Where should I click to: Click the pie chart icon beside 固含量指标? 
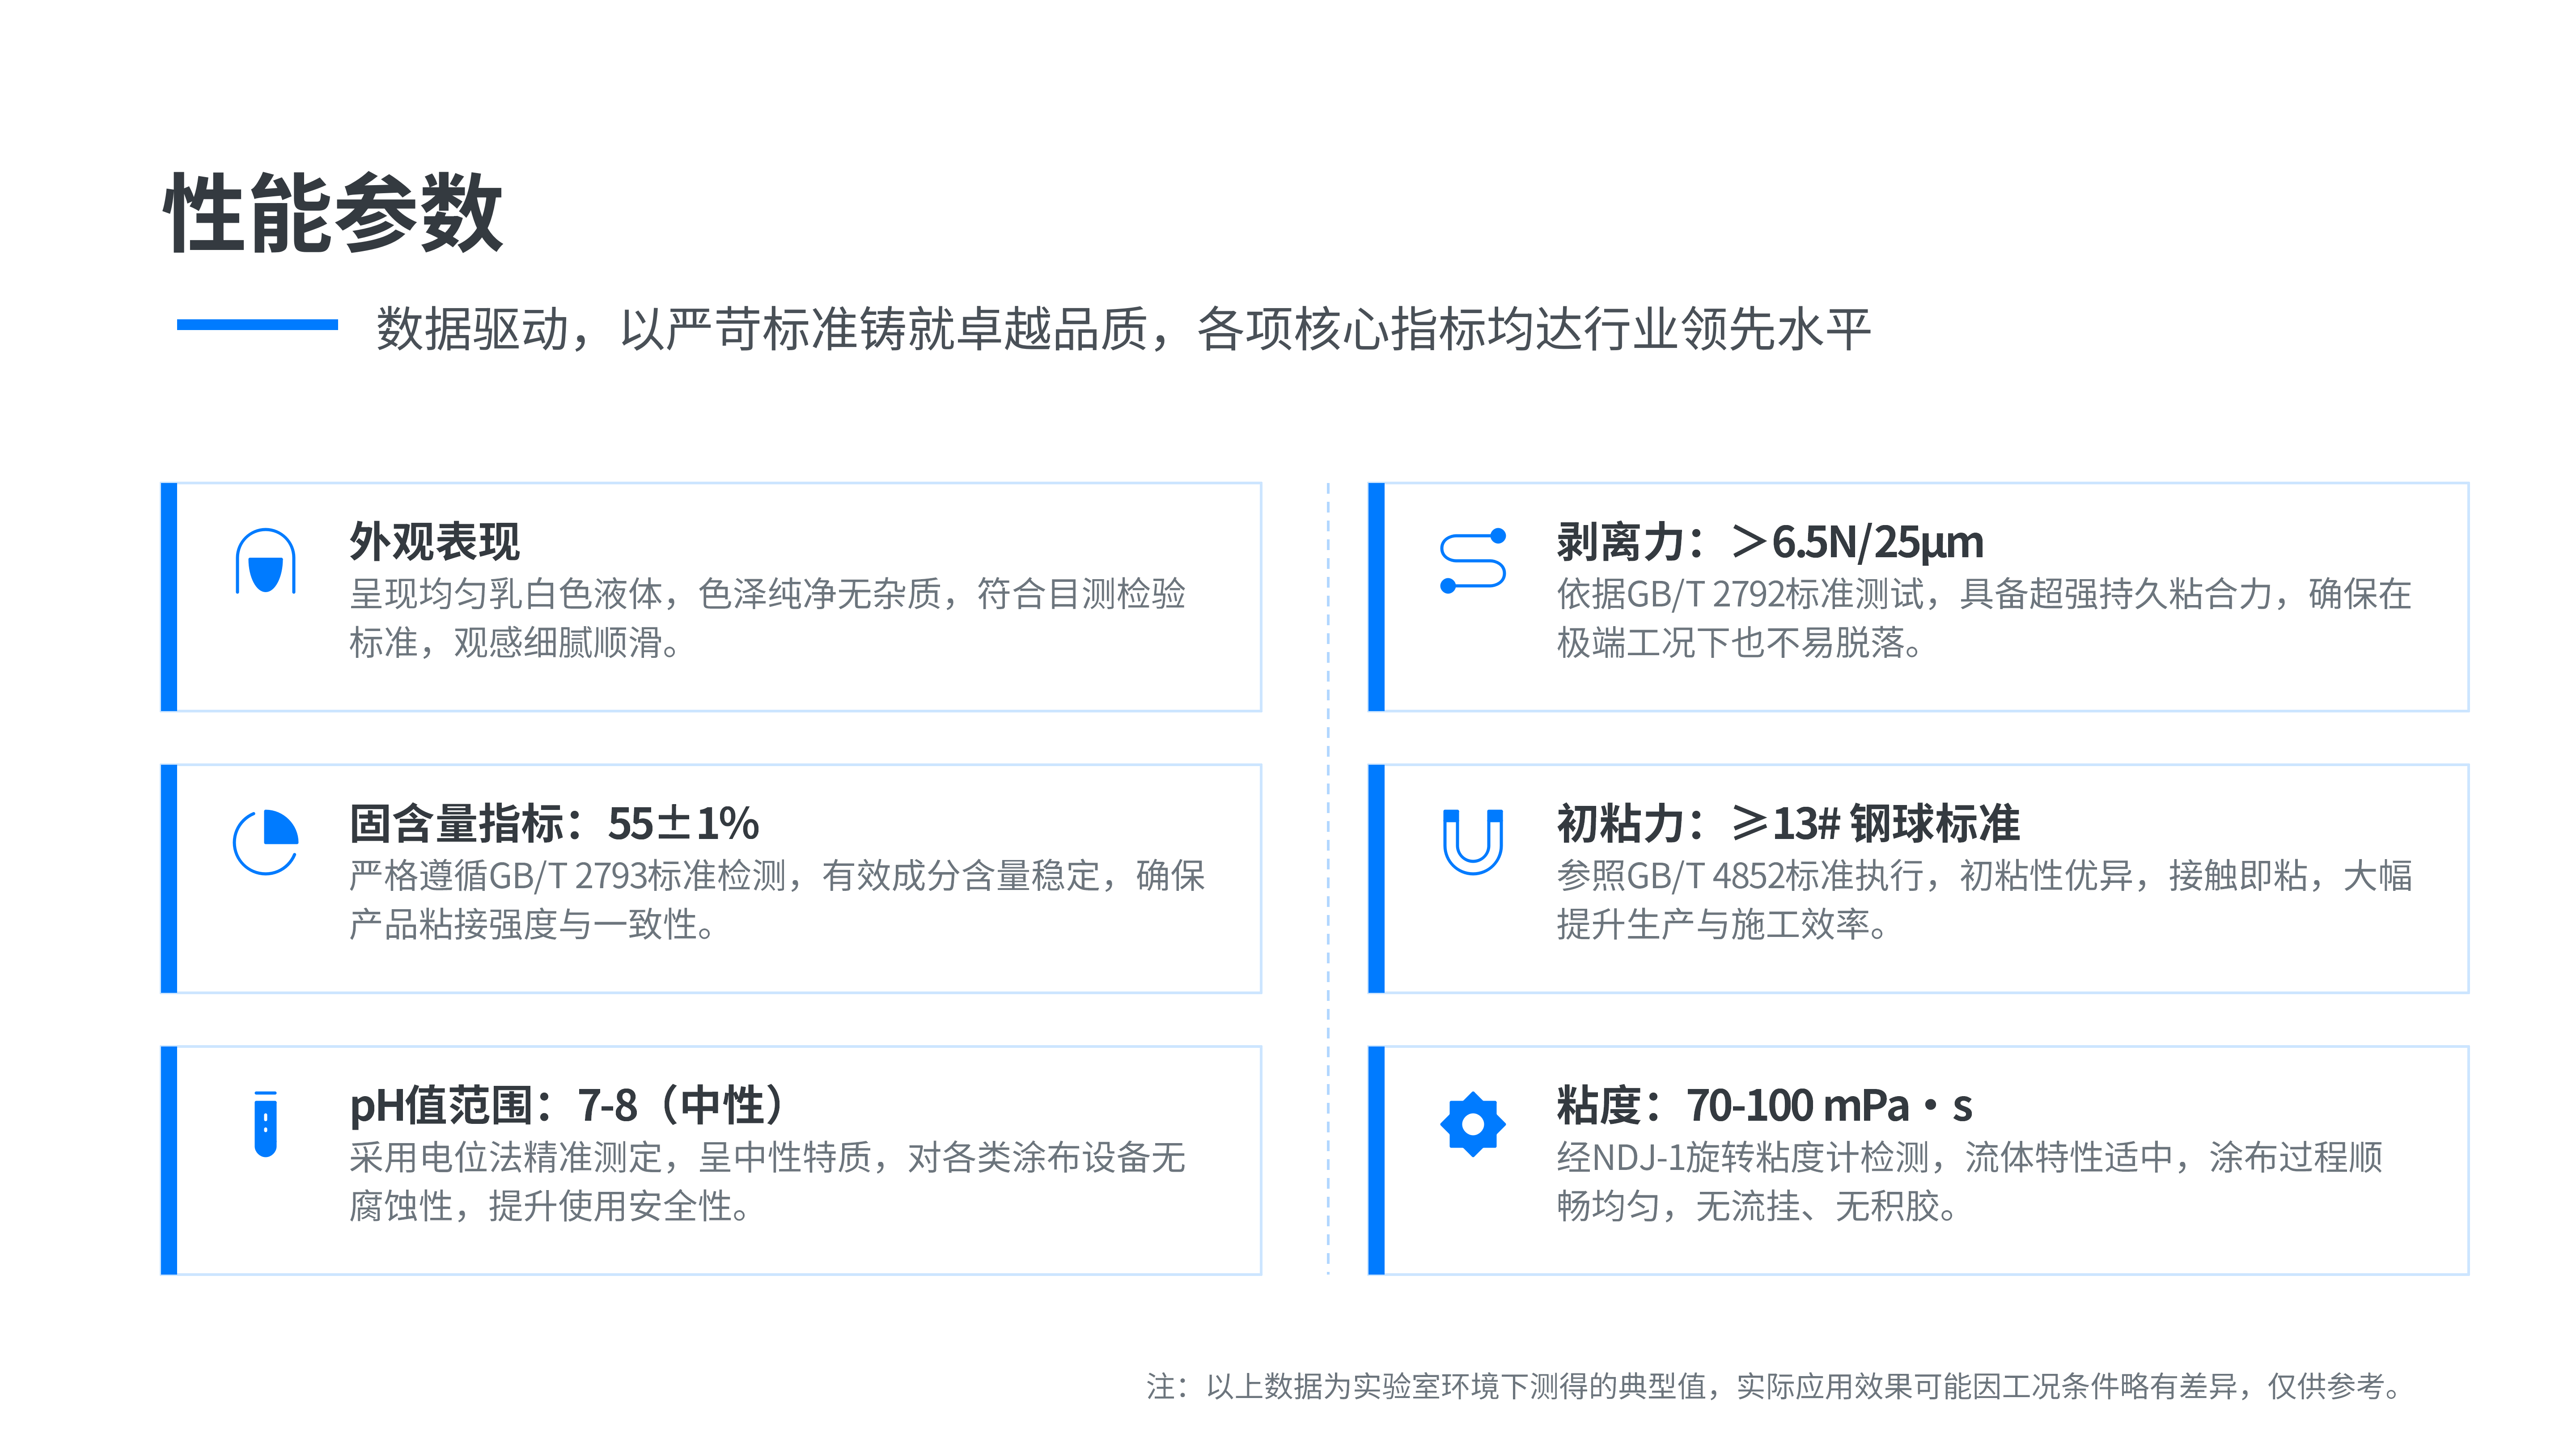(x=265, y=842)
